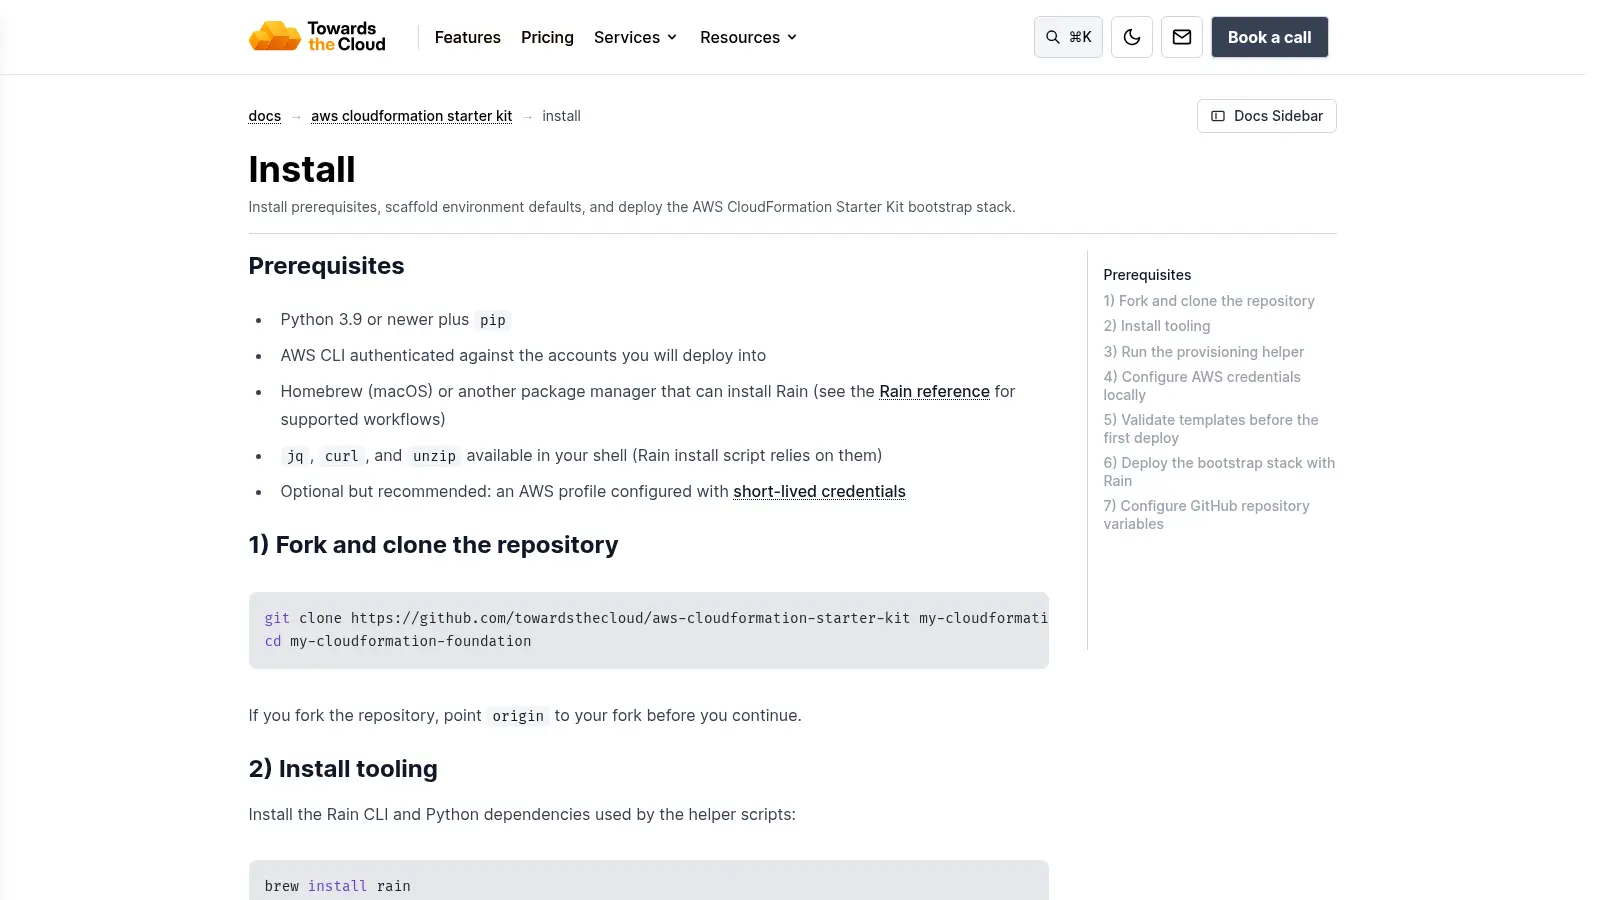Viewport: 1600px width, 900px height.
Task: Click the inline pip code snippet
Action: 493,320
